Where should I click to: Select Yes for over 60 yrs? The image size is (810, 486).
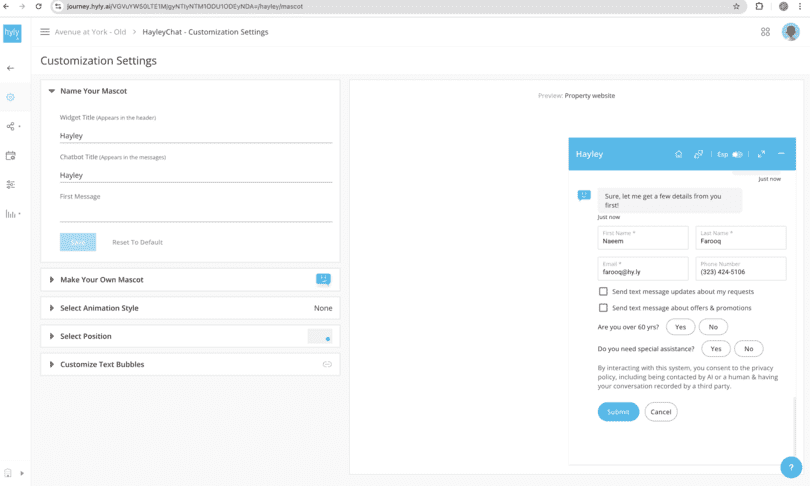coord(680,327)
